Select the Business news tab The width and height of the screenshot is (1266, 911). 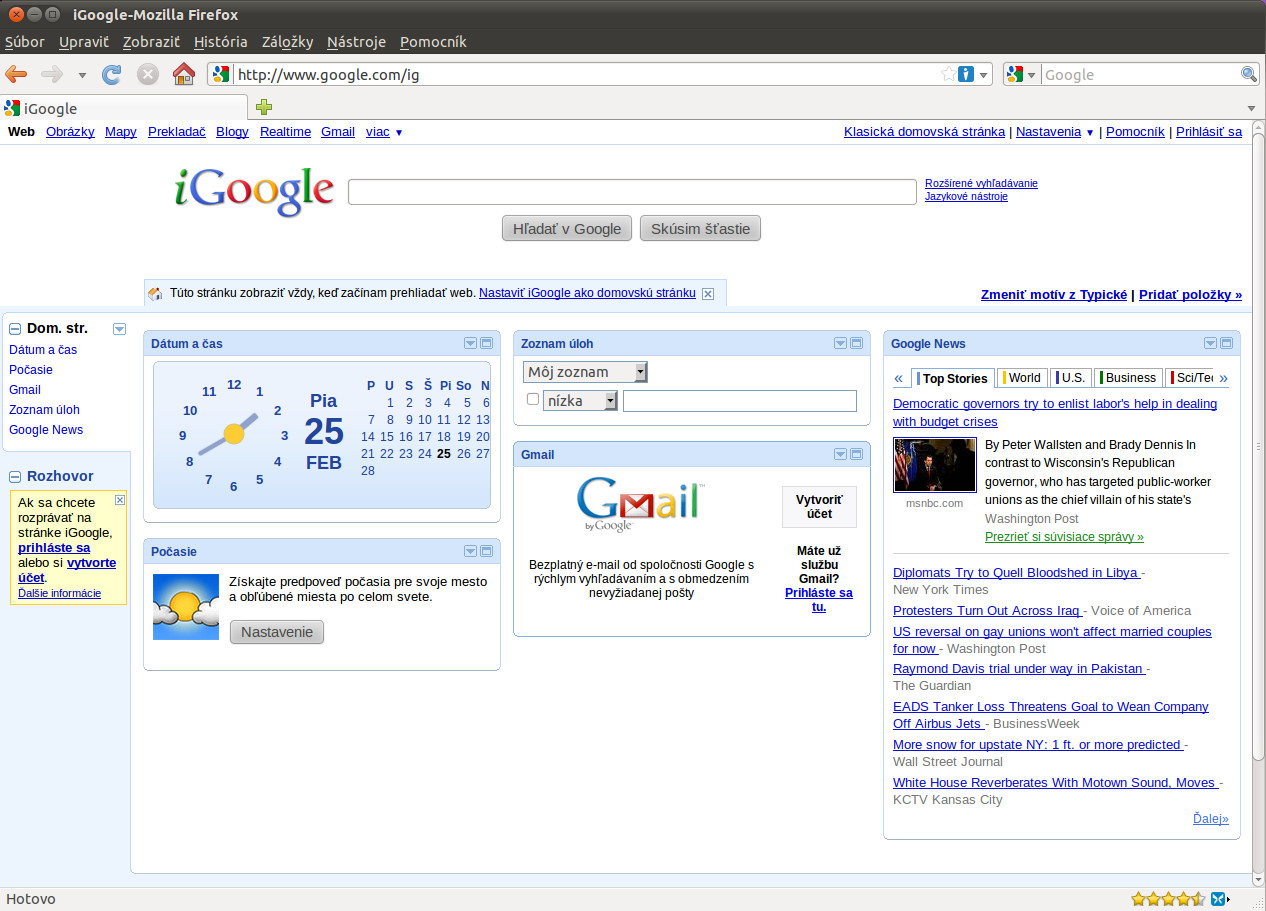(1128, 378)
